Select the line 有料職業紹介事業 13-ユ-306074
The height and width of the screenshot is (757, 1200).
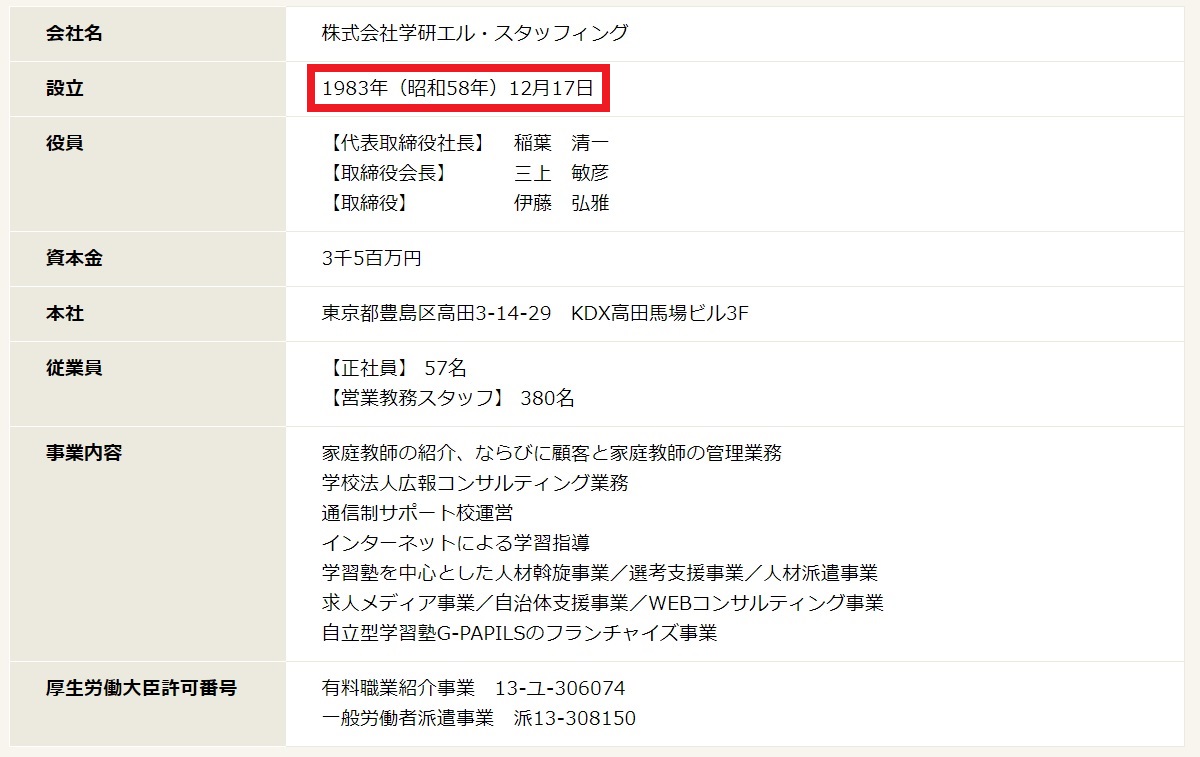(x=474, y=688)
